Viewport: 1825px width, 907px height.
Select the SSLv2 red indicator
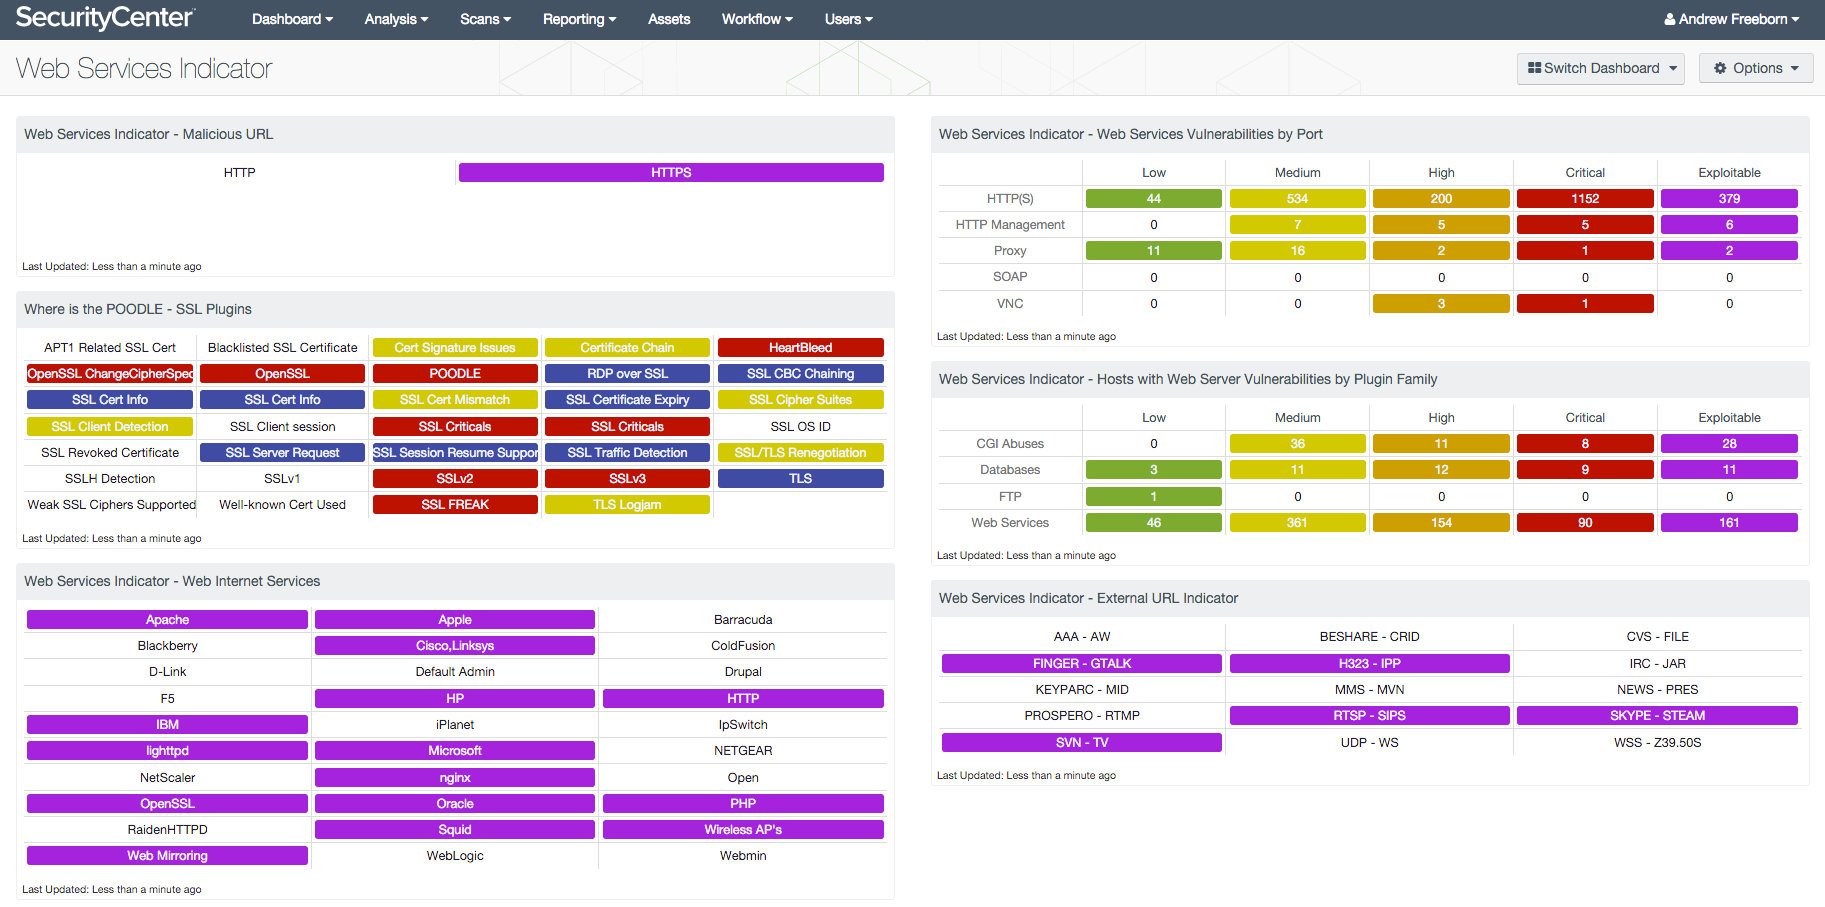tap(455, 479)
